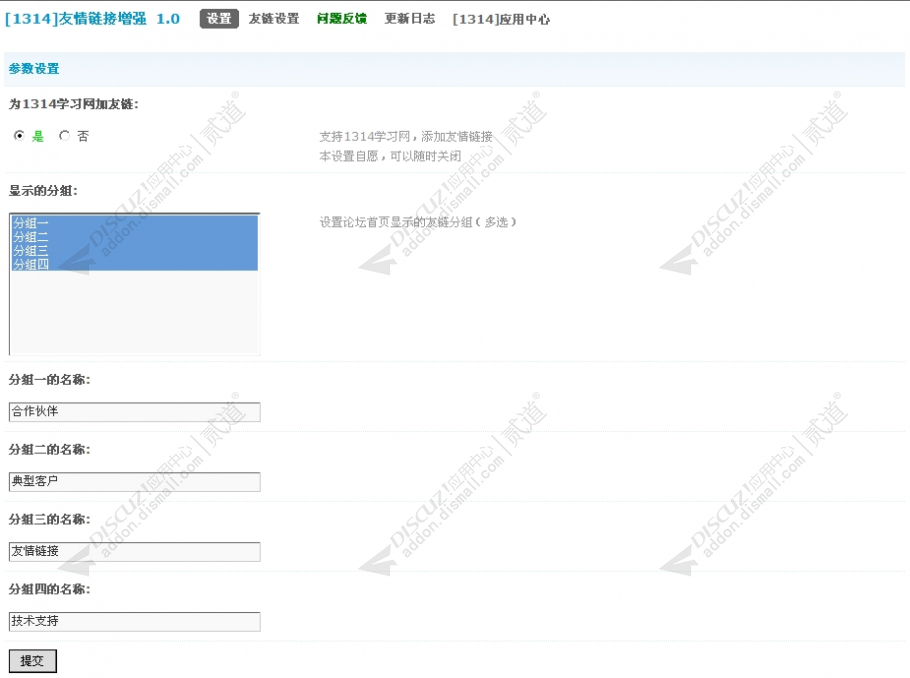The image size is (910, 678).
Task: Open the 设置 tab
Action: (x=219, y=19)
